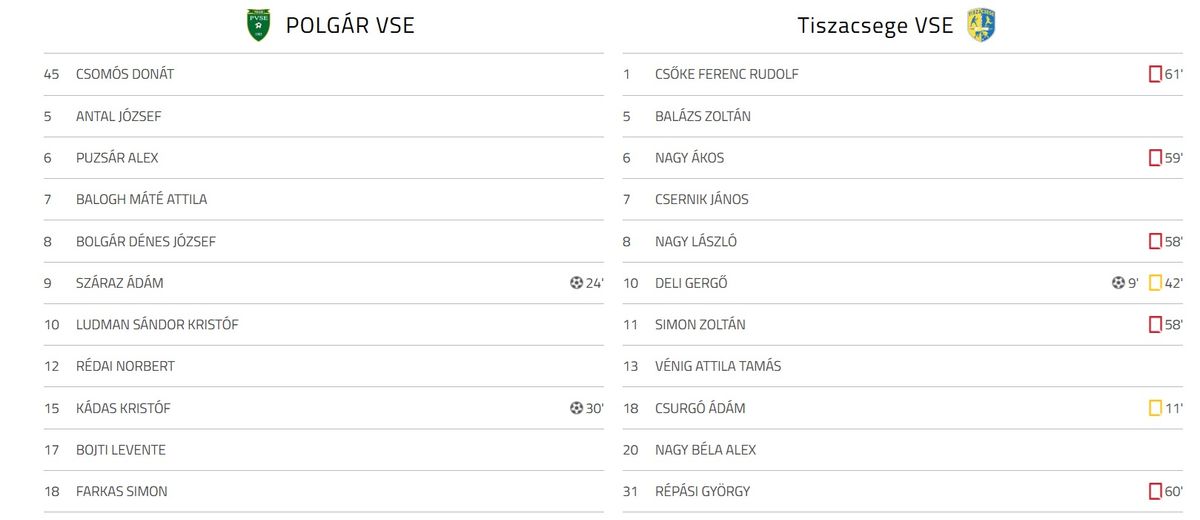This screenshot has height=520, width=1200.
Task: Click the goal ball icon for Száraz Ádám
Action: (x=576, y=283)
